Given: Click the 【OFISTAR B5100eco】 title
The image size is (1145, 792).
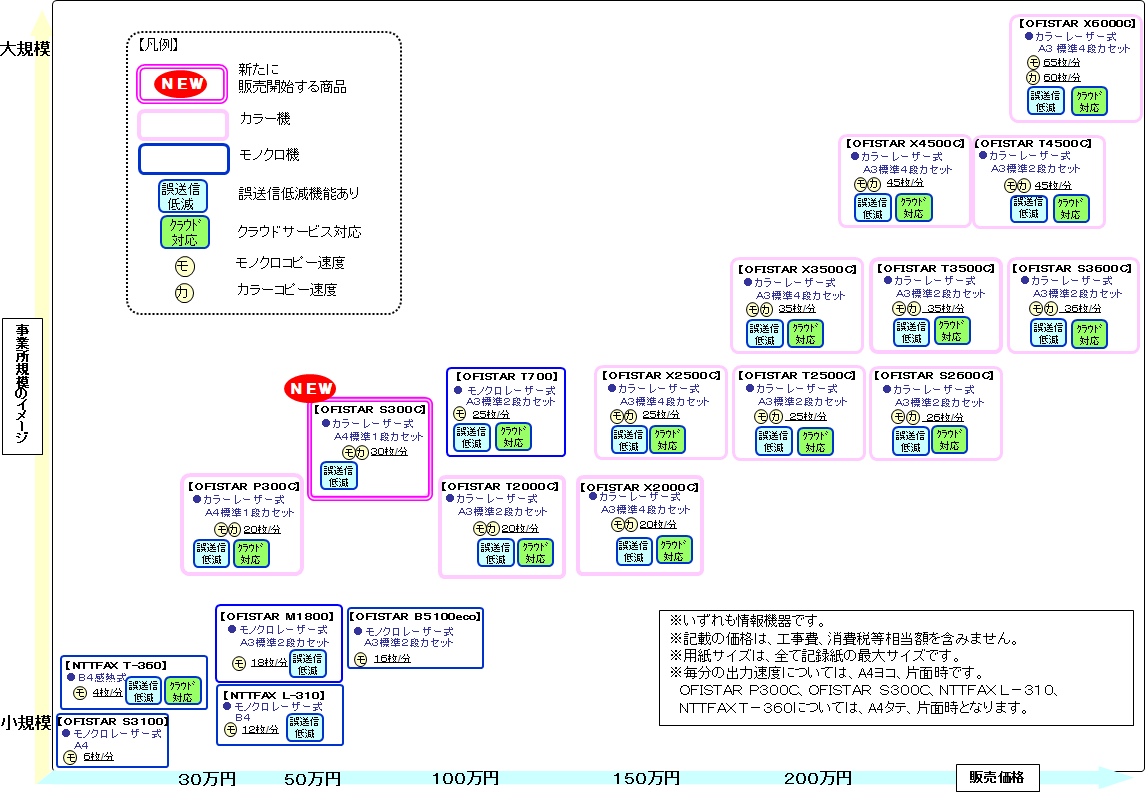Looking at the screenshot, I should (416, 616).
